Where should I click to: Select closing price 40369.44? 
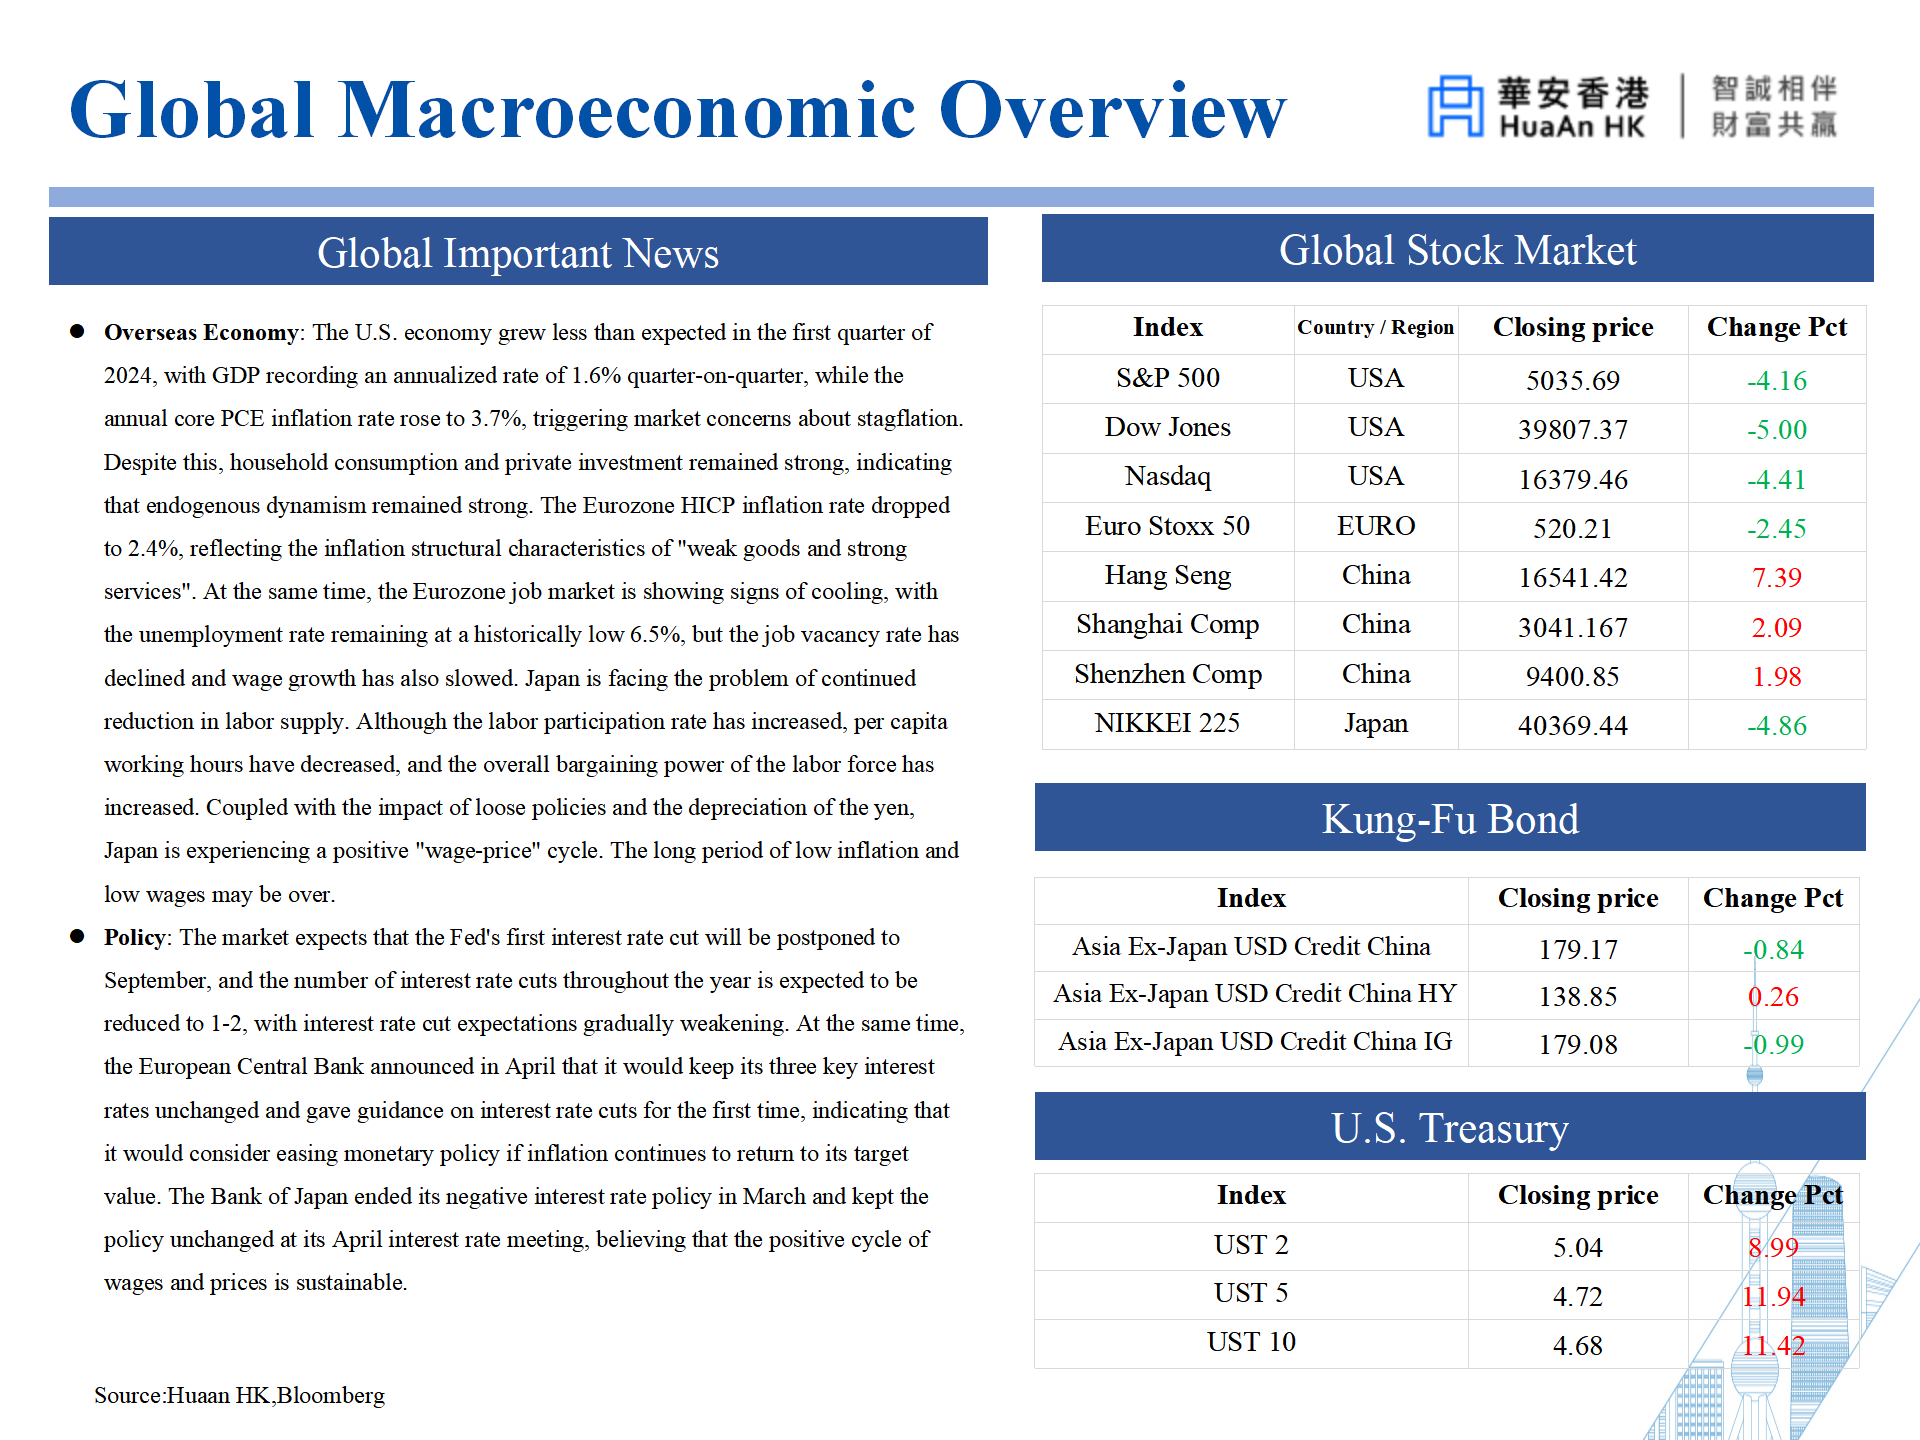click(x=1573, y=725)
